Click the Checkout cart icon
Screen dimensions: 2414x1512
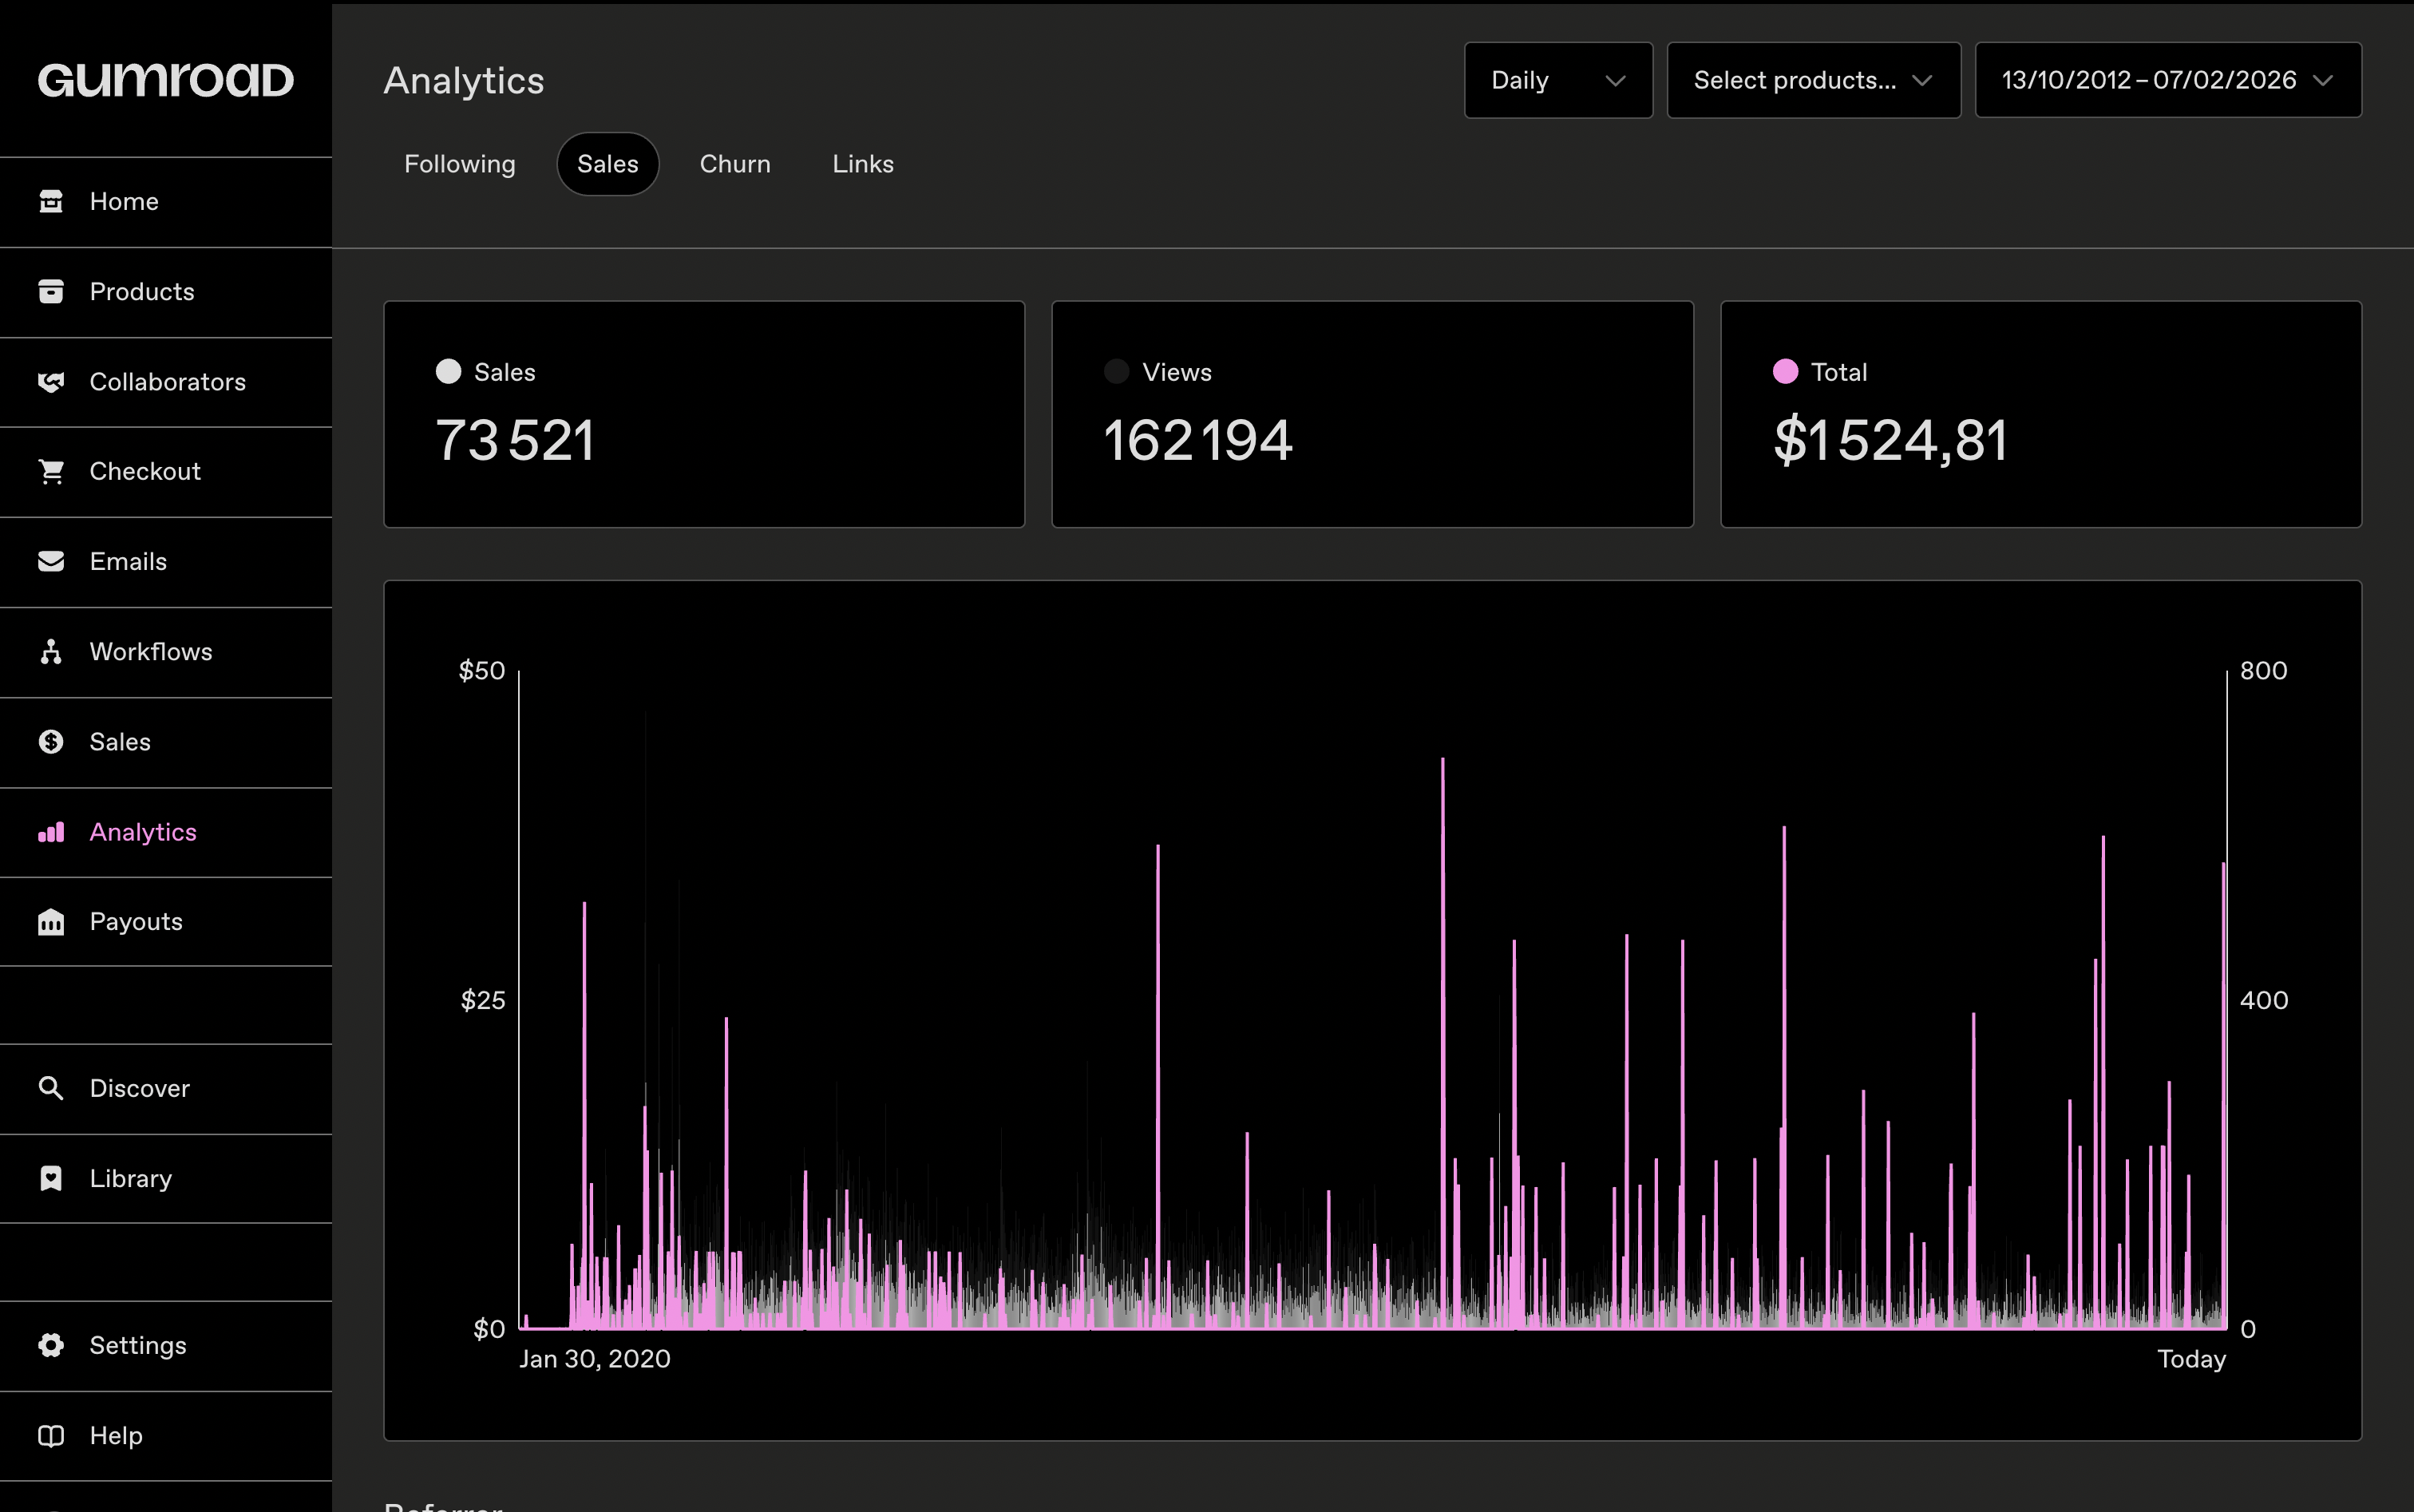pos(51,471)
